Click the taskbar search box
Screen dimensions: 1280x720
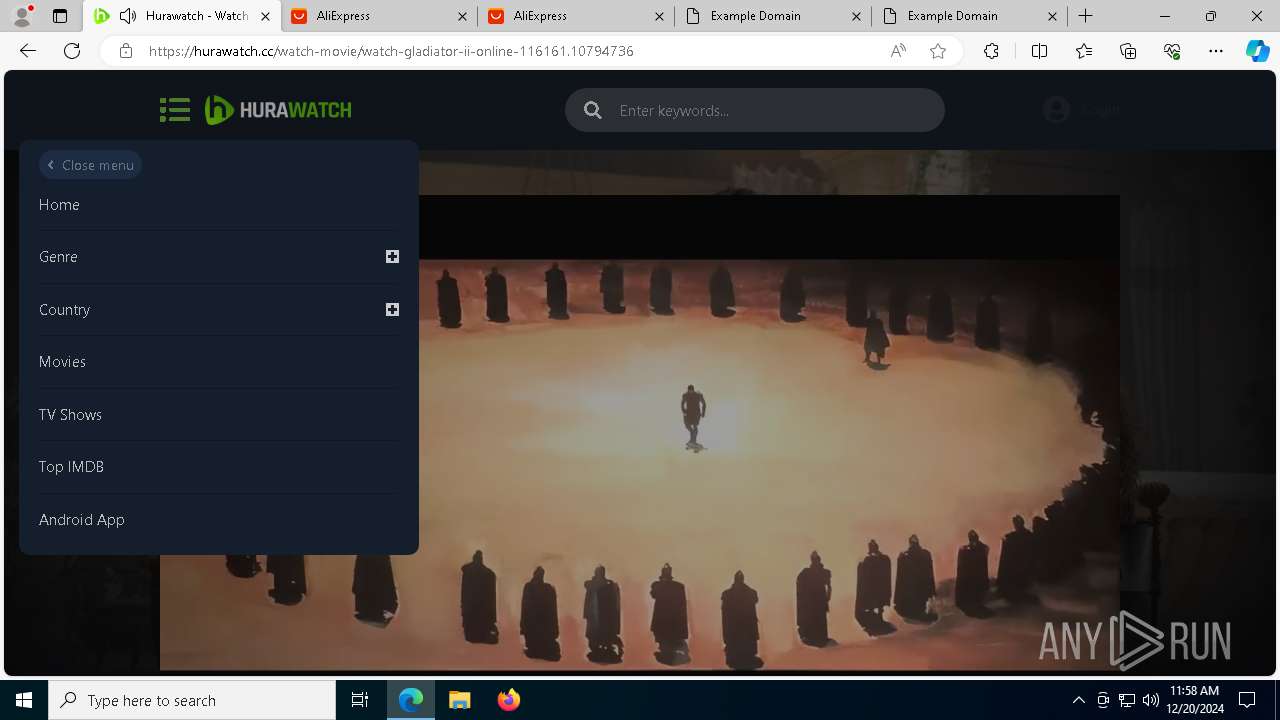point(192,700)
